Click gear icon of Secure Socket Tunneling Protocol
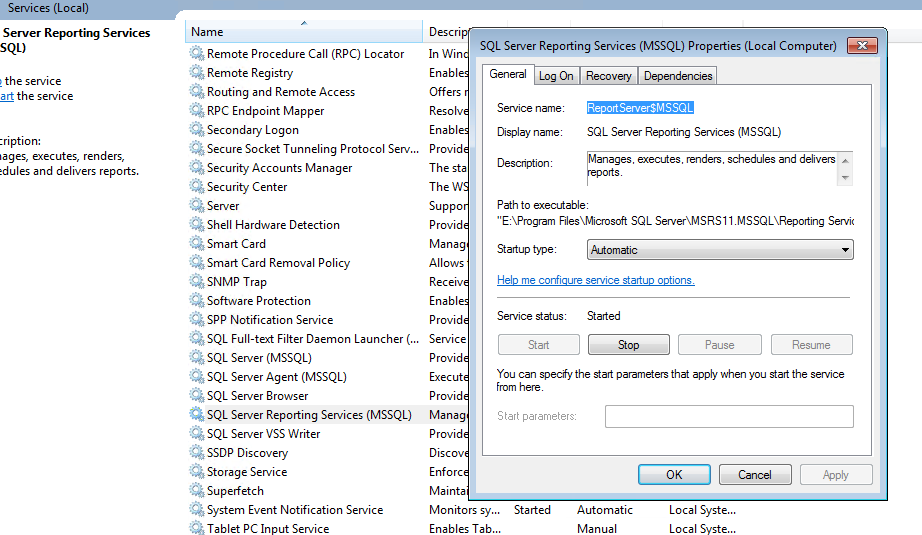922x535 pixels. click(196, 149)
